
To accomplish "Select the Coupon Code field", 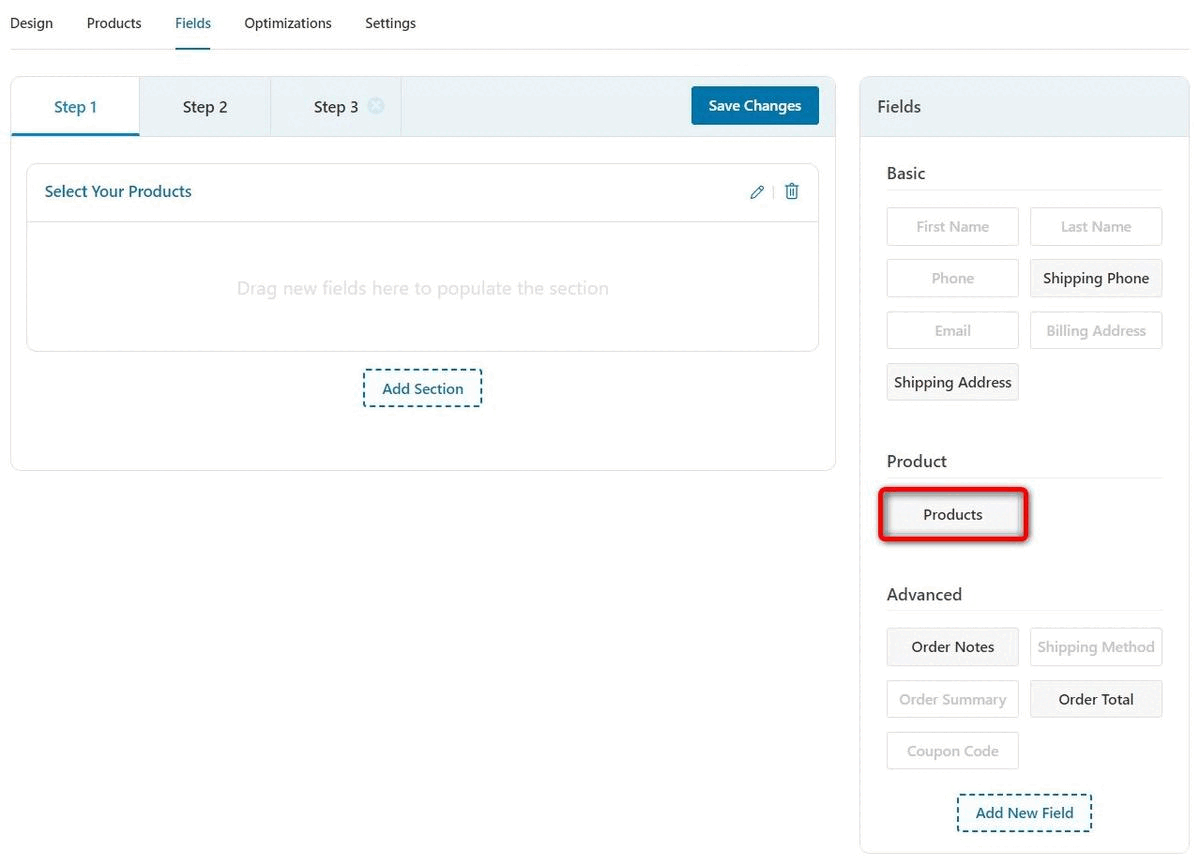I will [953, 751].
